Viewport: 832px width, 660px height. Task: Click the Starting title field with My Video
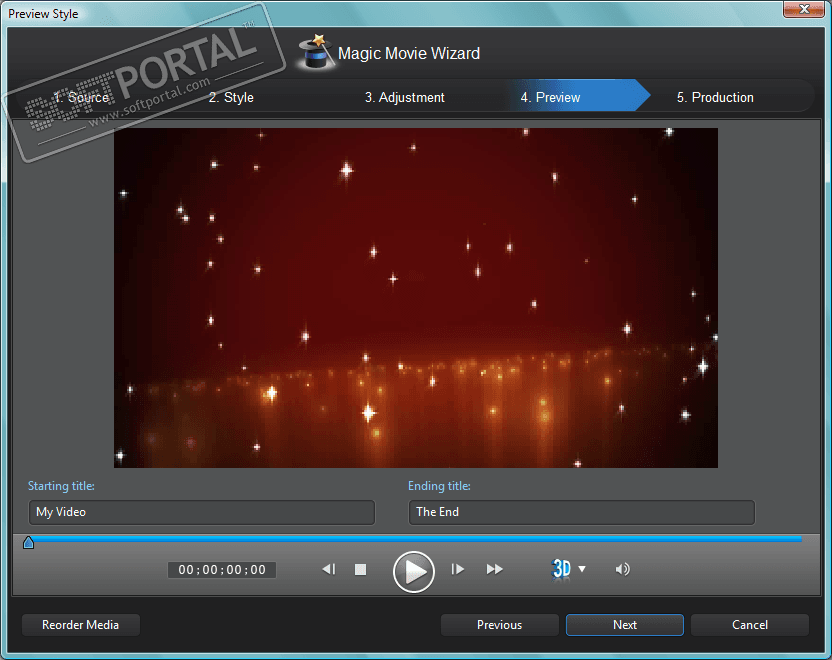(202, 512)
